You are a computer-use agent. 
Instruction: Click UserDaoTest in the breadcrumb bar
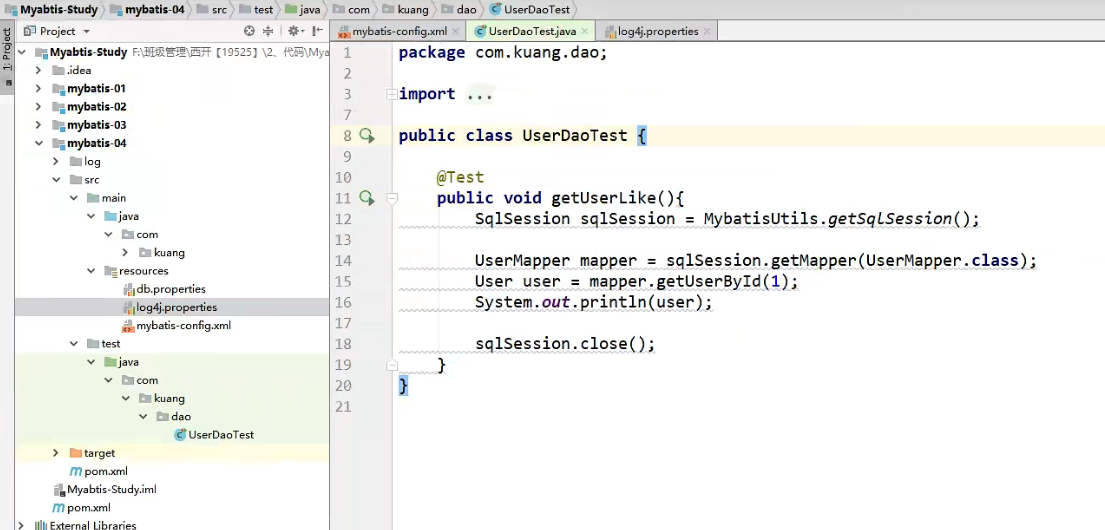pyautogui.click(x=529, y=10)
